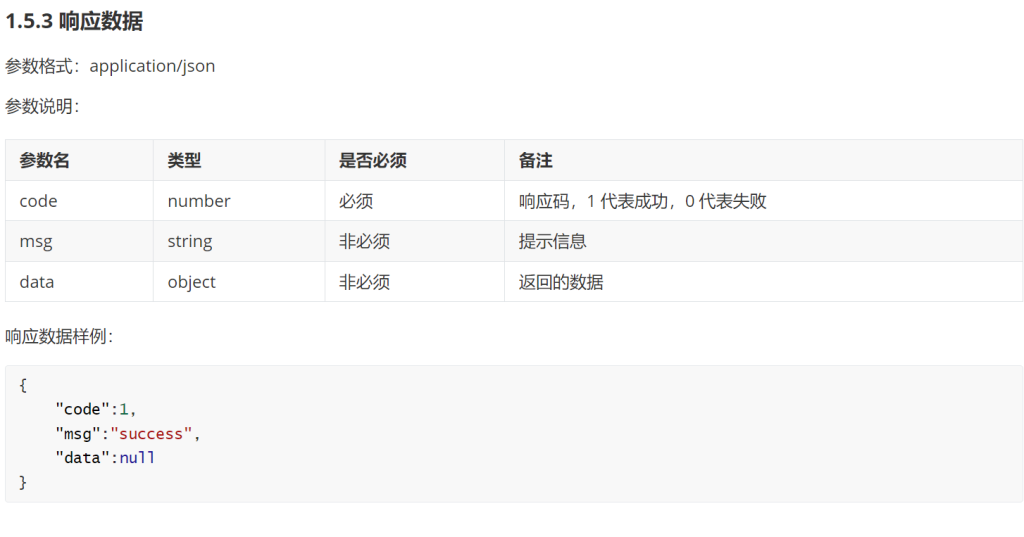1024x537 pixels.
Task: Click the response code remark "1 代表成功，0 代表失败"
Action: (x=676, y=201)
